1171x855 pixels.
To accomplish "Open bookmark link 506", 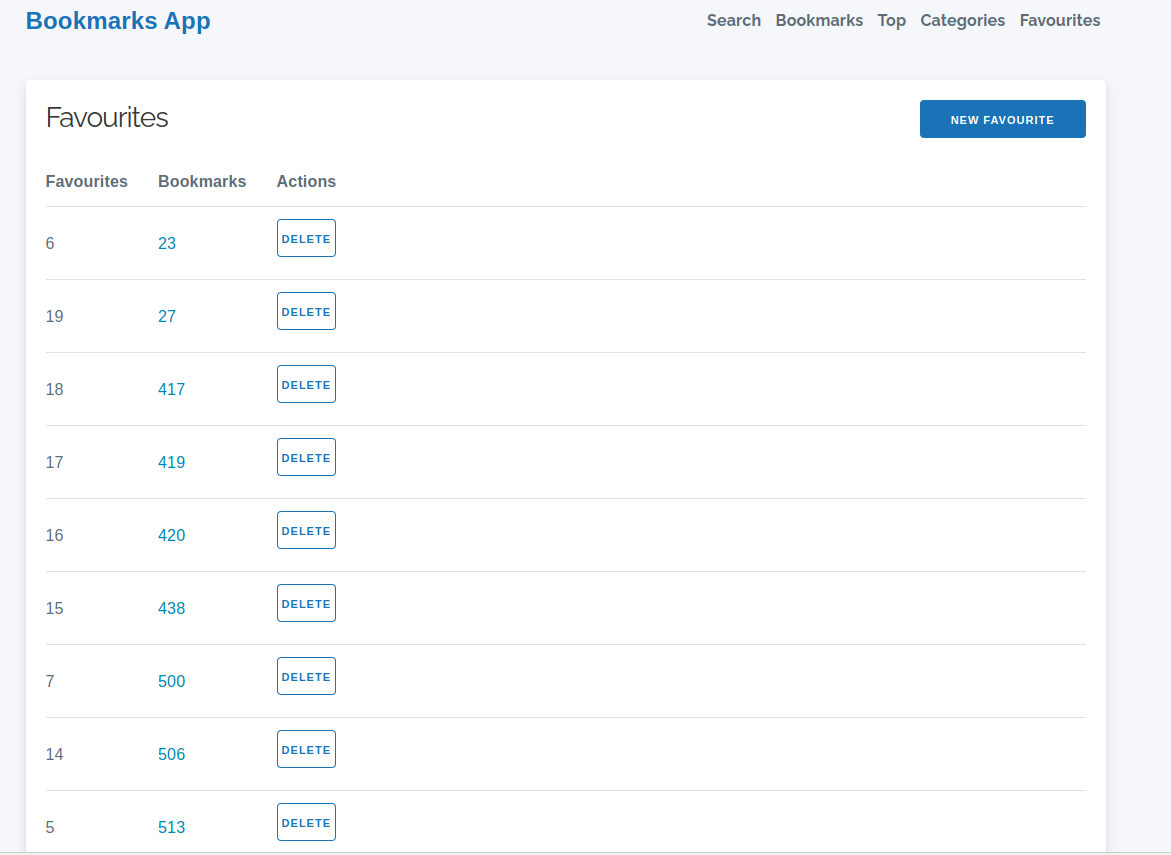I will [x=172, y=754].
